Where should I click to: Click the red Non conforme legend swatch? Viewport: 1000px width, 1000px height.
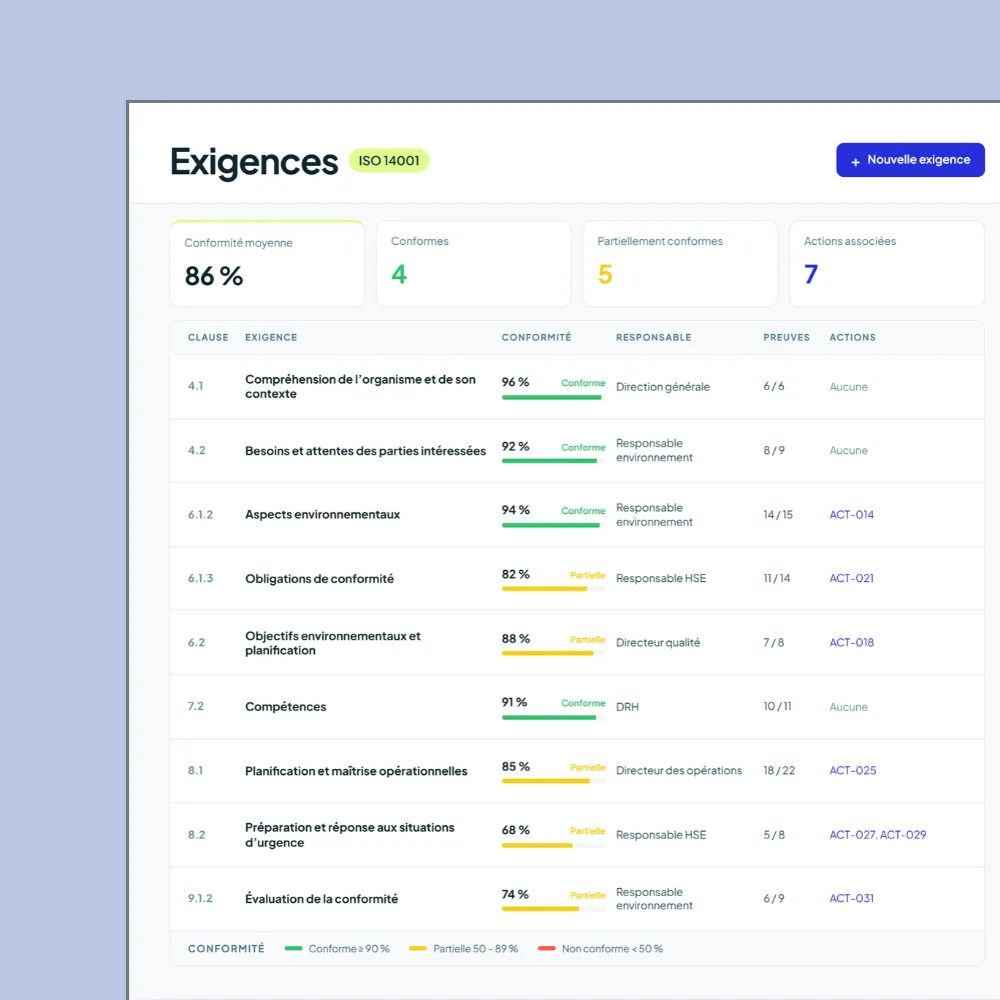pyautogui.click(x=547, y=948)
